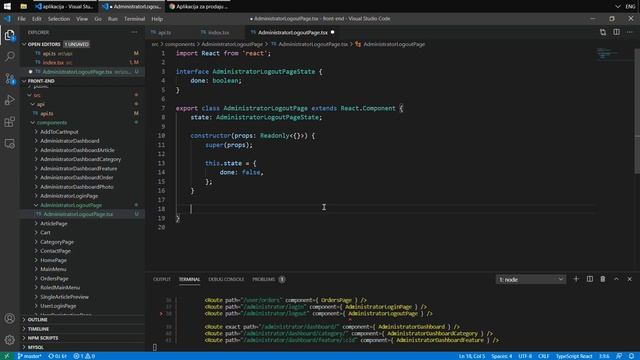
Task: Open the Run and Debug view
Action: pos(9,100)
